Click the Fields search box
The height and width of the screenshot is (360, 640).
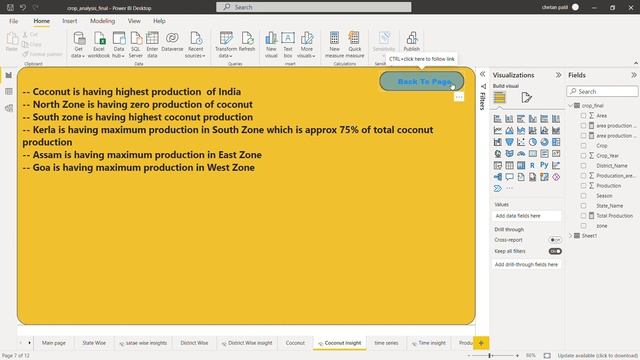point(602,91)
